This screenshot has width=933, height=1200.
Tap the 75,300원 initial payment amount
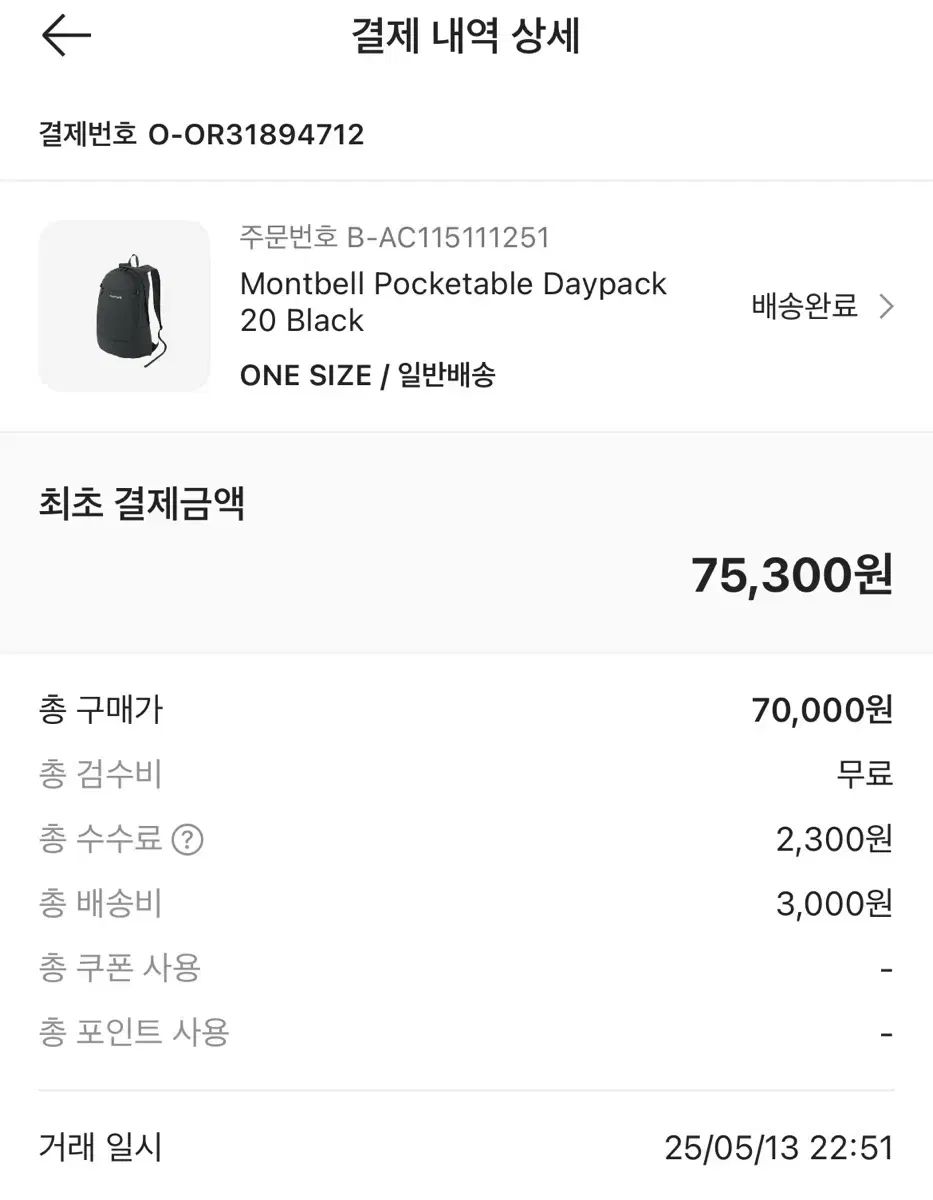[792, 575]
